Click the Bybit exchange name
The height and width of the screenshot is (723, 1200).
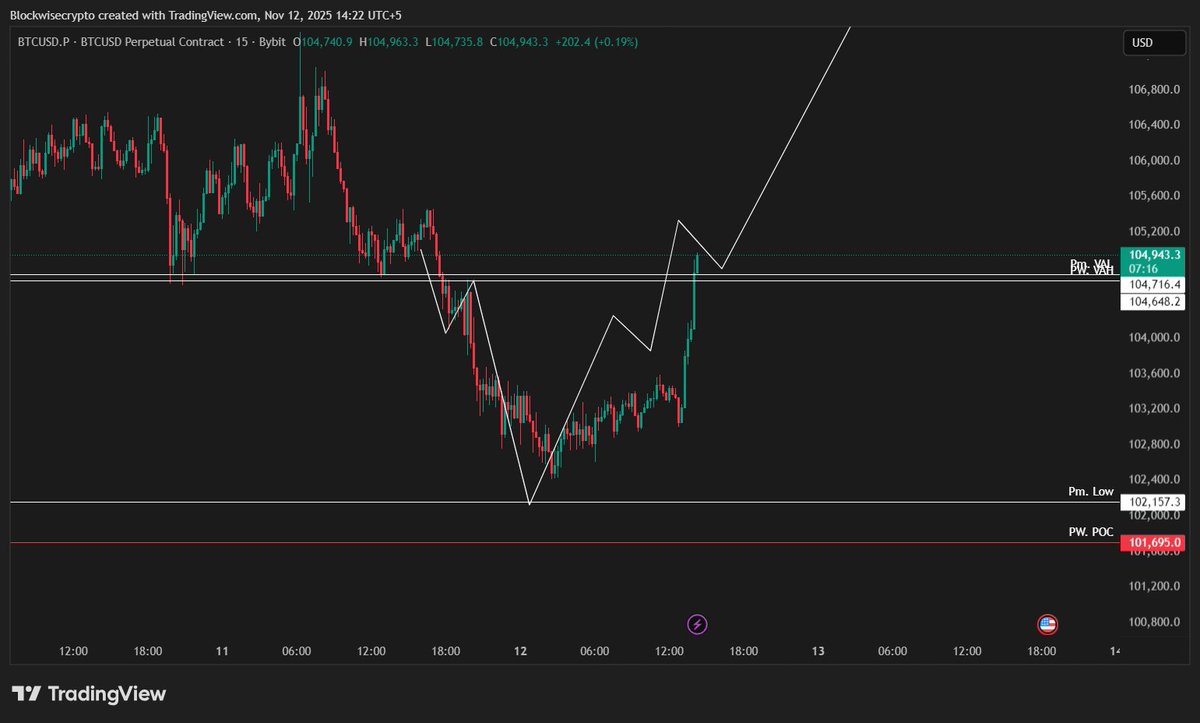[x=270, y=43]
